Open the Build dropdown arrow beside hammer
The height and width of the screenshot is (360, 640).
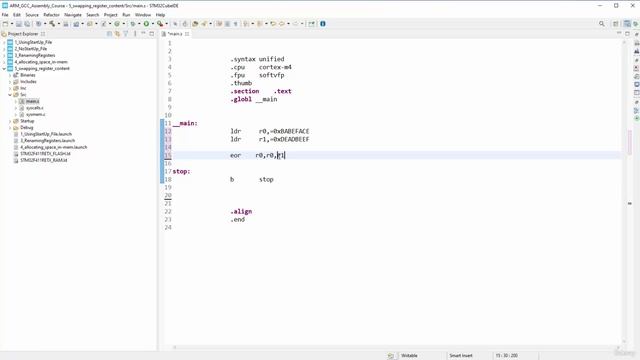coord(59,24)
